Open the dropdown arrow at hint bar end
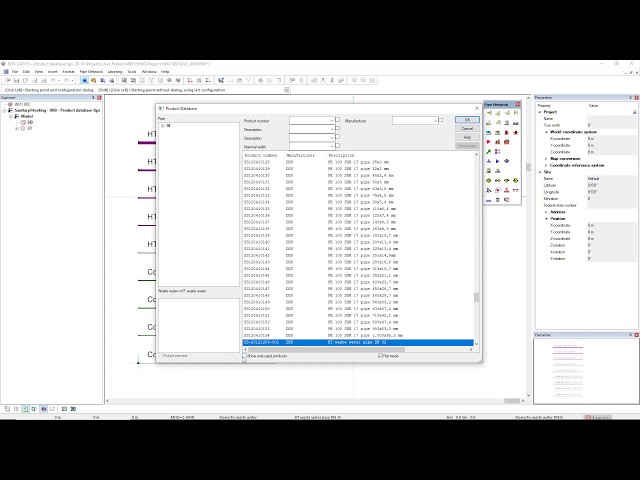Screen dimensions: 640x480 point(287,90)
